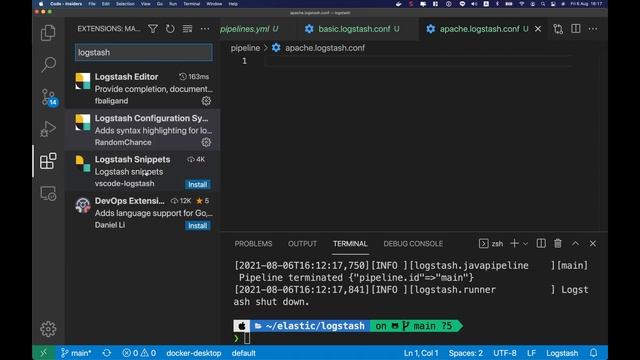Close the terminal panel

point(593,244)
